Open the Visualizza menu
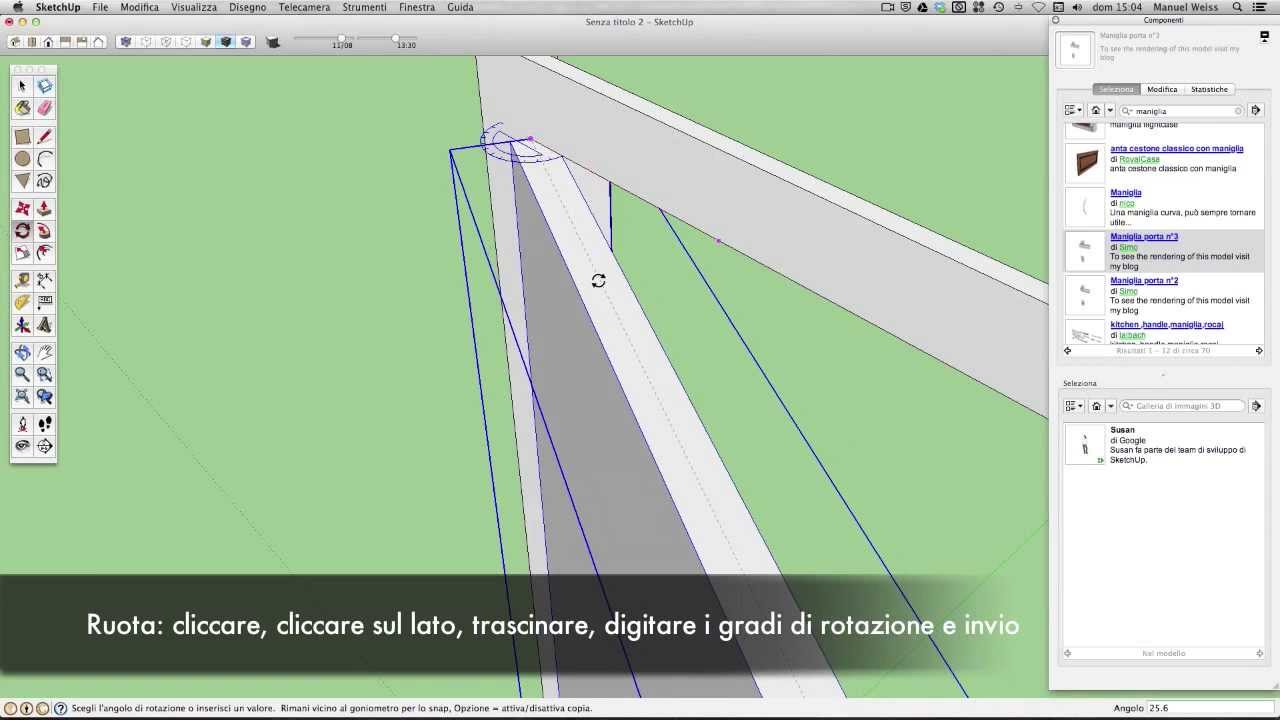This screenshot has height=720, width=1280. (194, 7)
